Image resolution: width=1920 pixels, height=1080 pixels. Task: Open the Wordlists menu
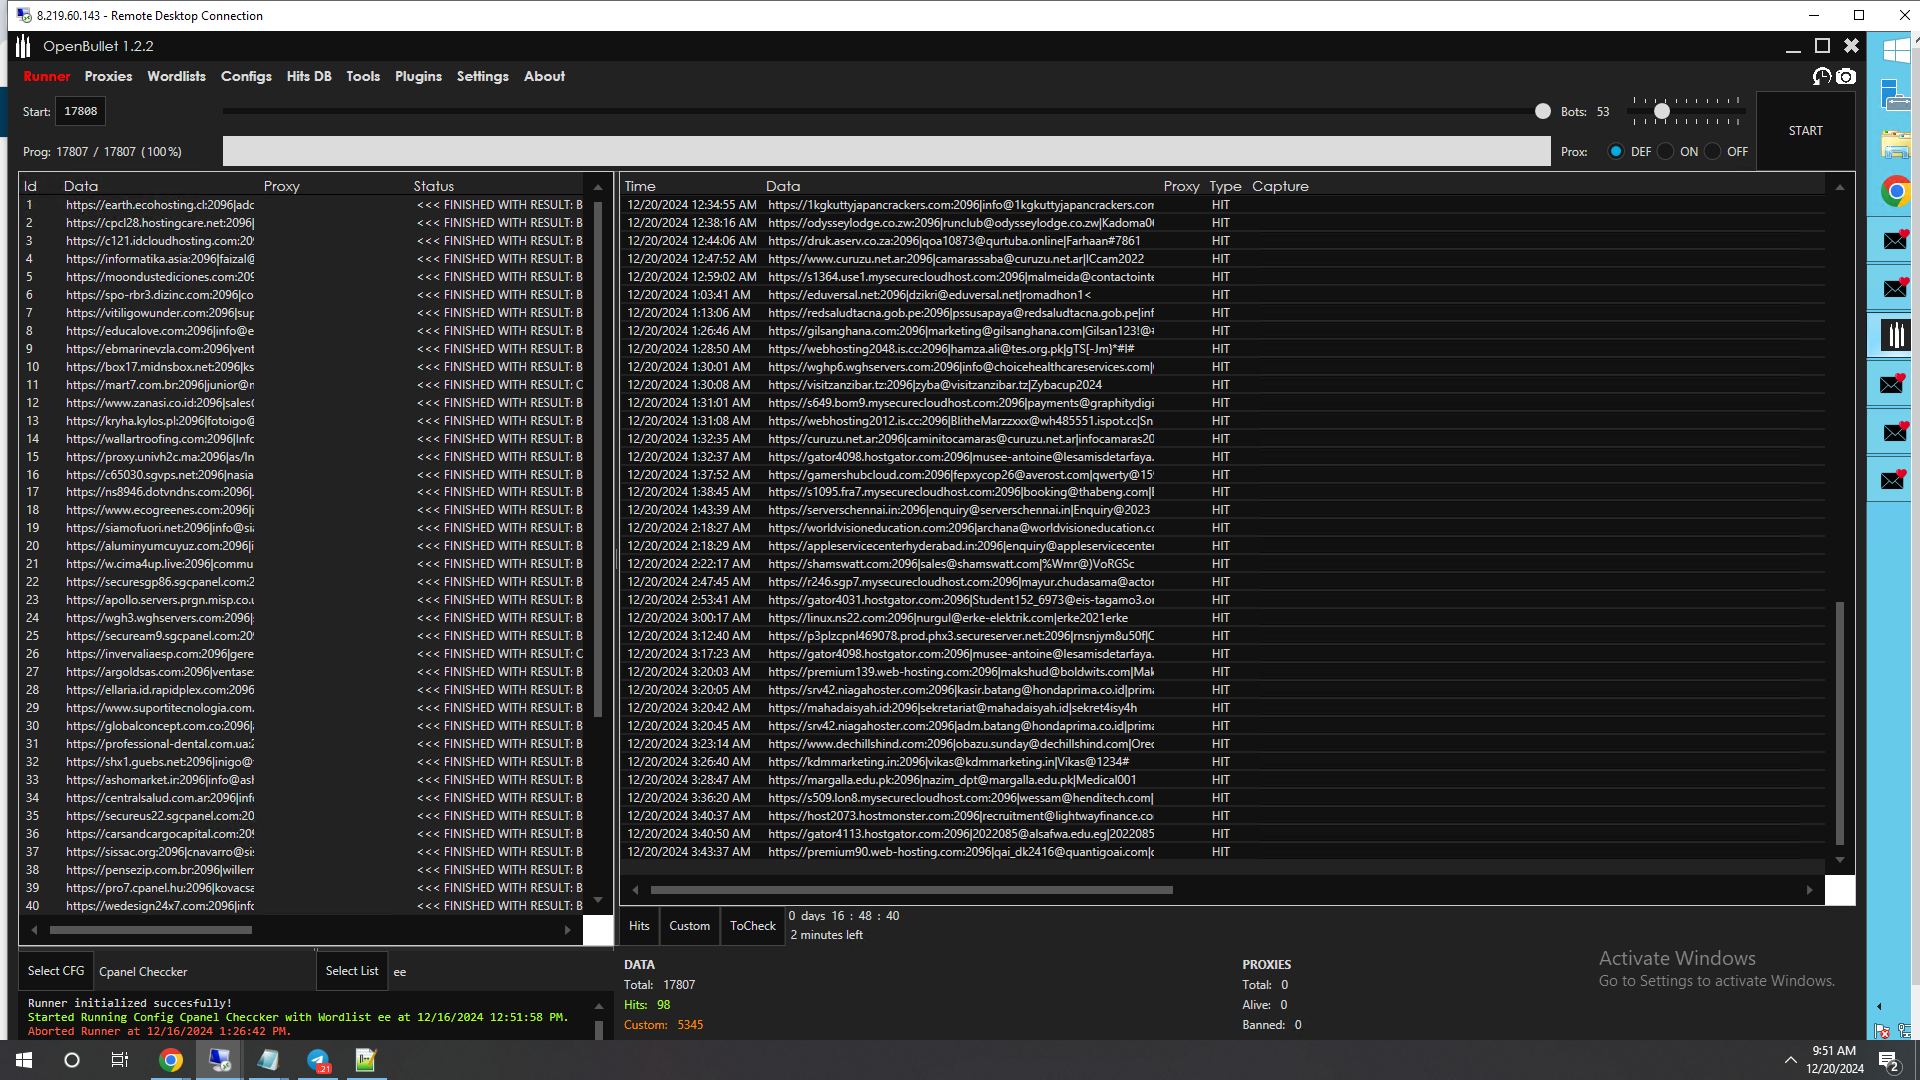coord(176,76)
